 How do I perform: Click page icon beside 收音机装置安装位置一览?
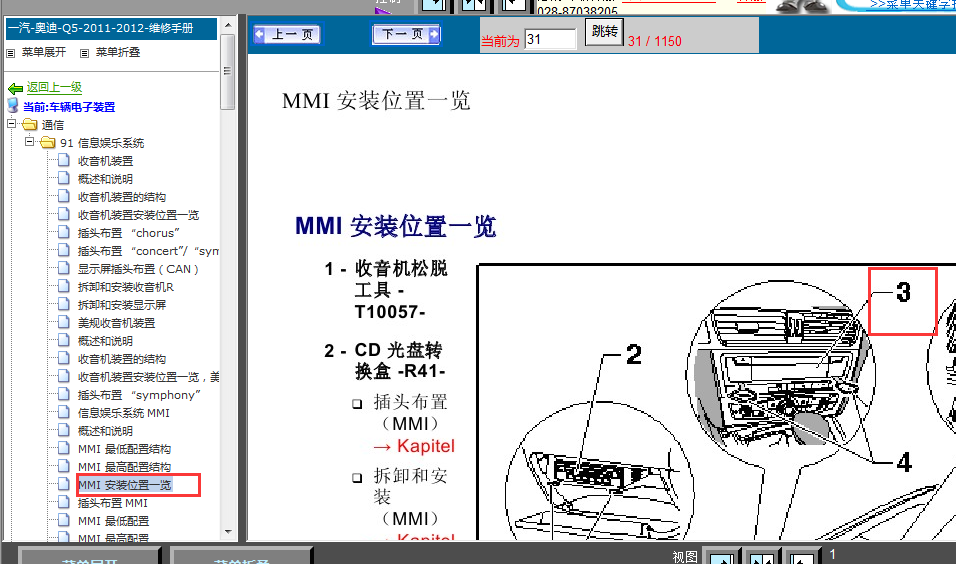pyautogui.click(x=64, y=214)
